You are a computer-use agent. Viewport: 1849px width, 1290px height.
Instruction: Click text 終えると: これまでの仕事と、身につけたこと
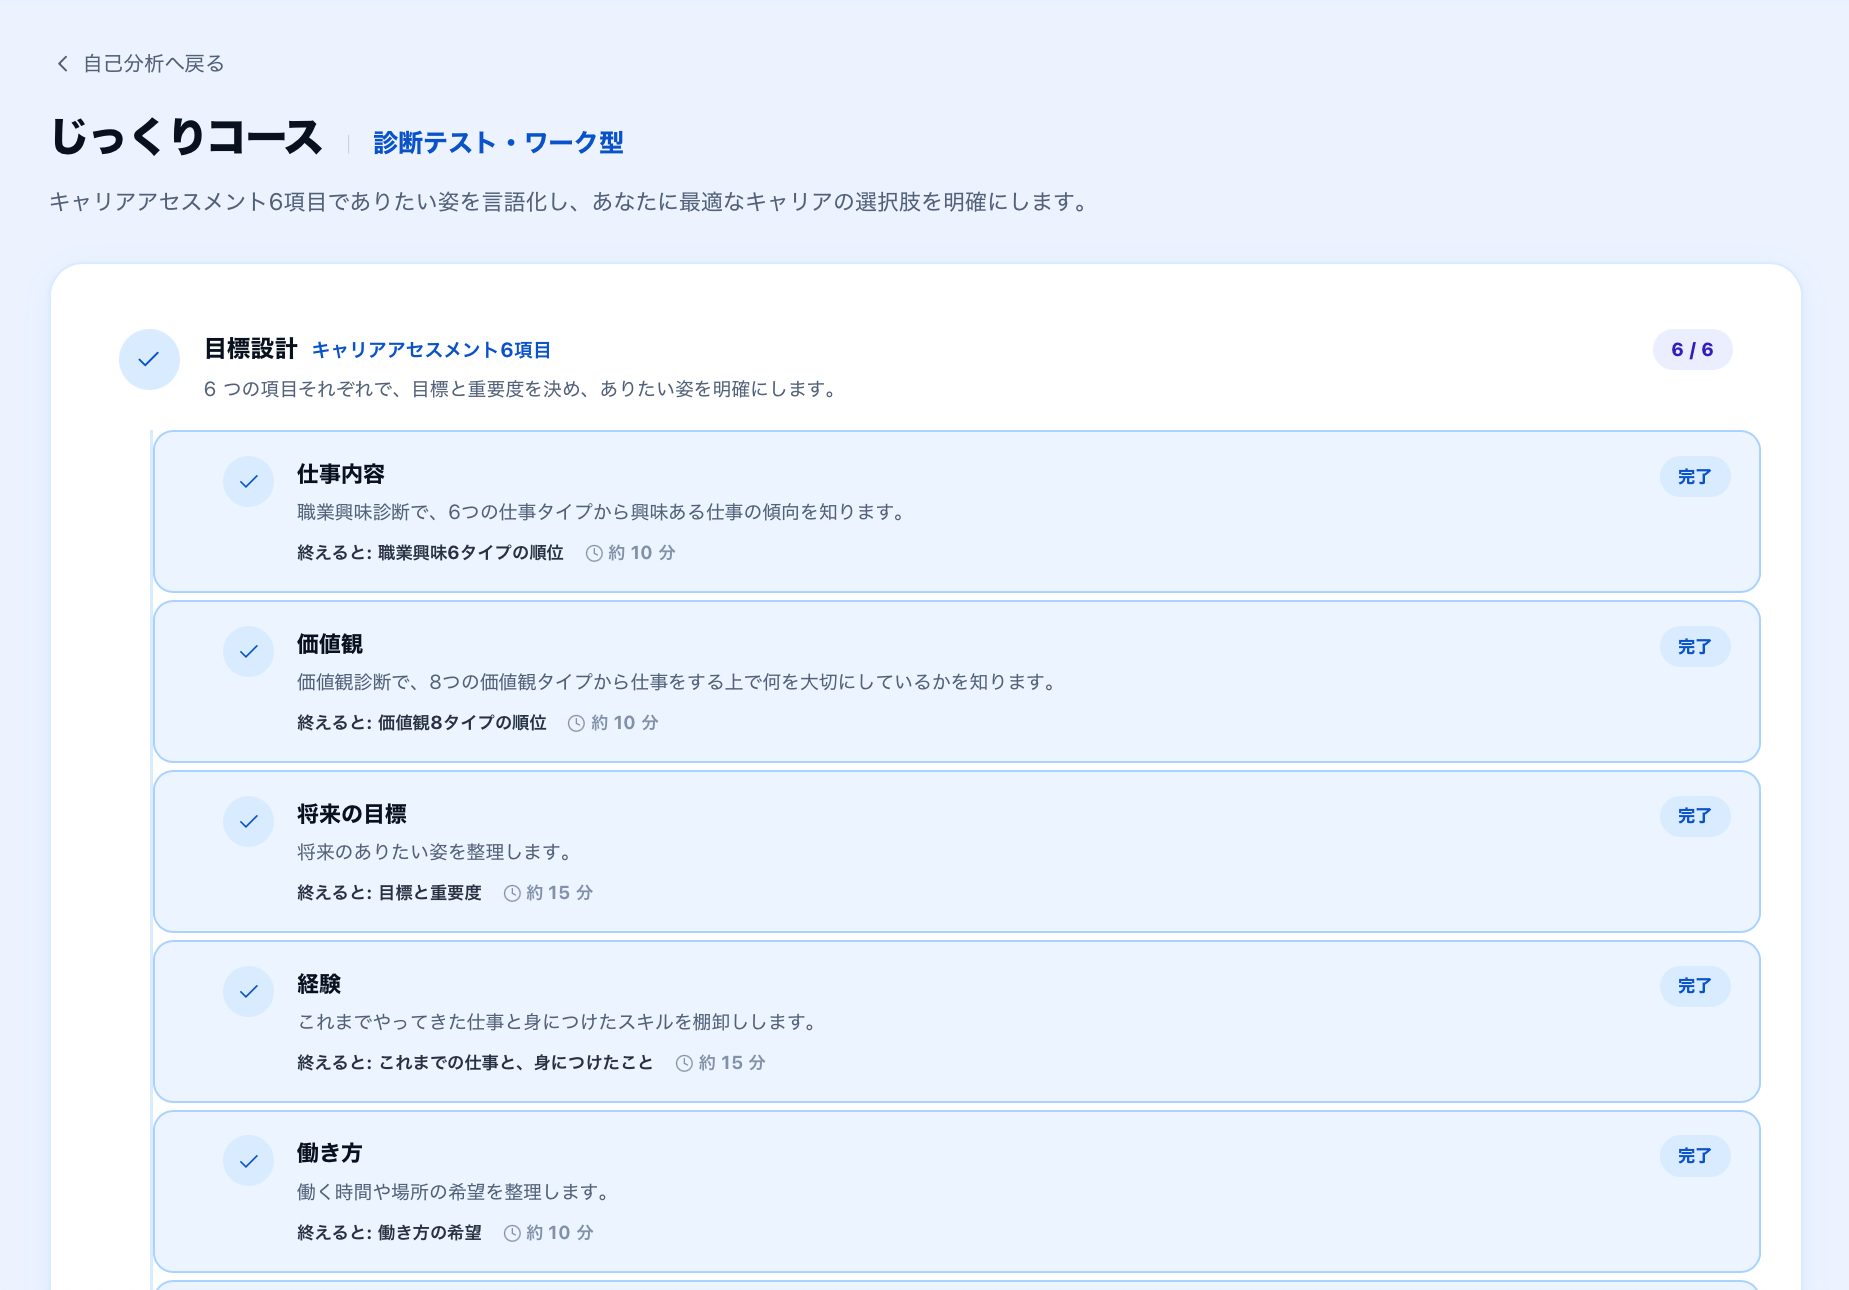475,1063
